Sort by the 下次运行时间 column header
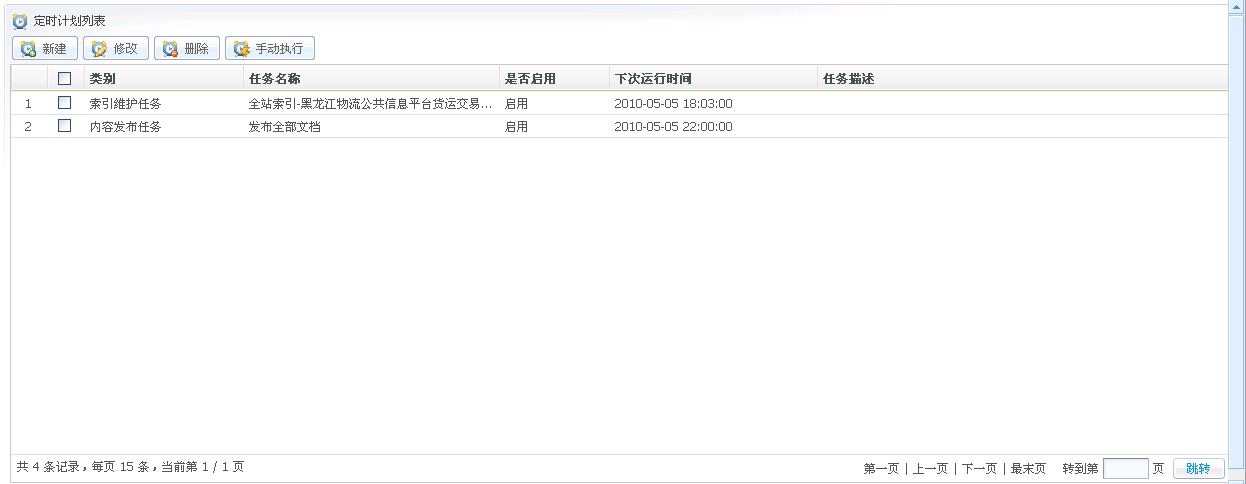 click(x=653, y=78)
